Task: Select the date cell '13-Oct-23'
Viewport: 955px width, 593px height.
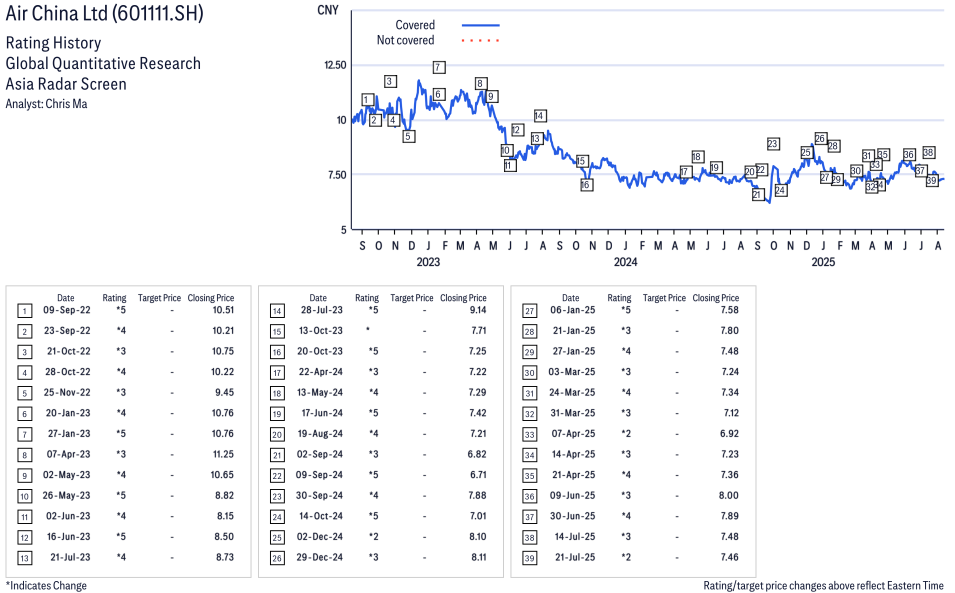Action: click(320, 331)
